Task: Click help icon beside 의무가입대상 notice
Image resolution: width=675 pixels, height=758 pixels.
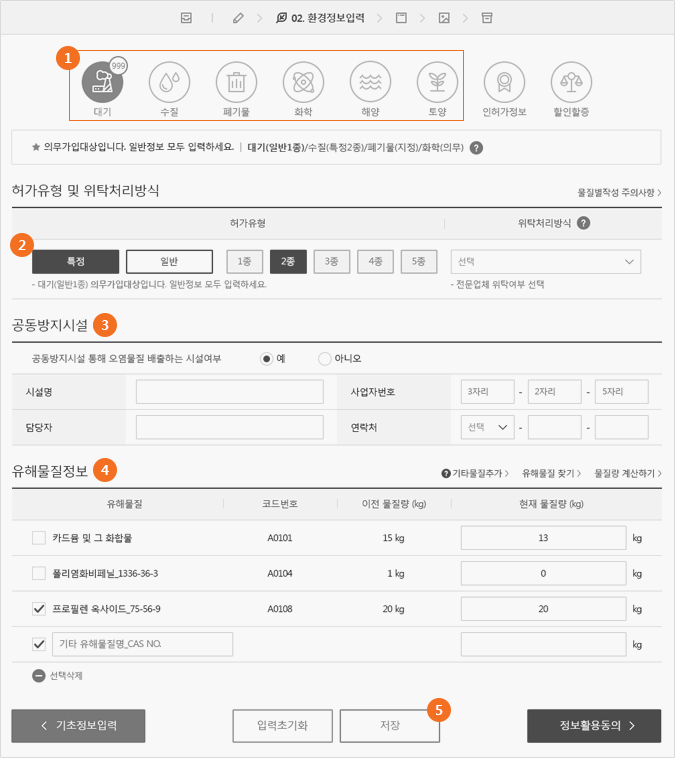Action: coord(476,147)
